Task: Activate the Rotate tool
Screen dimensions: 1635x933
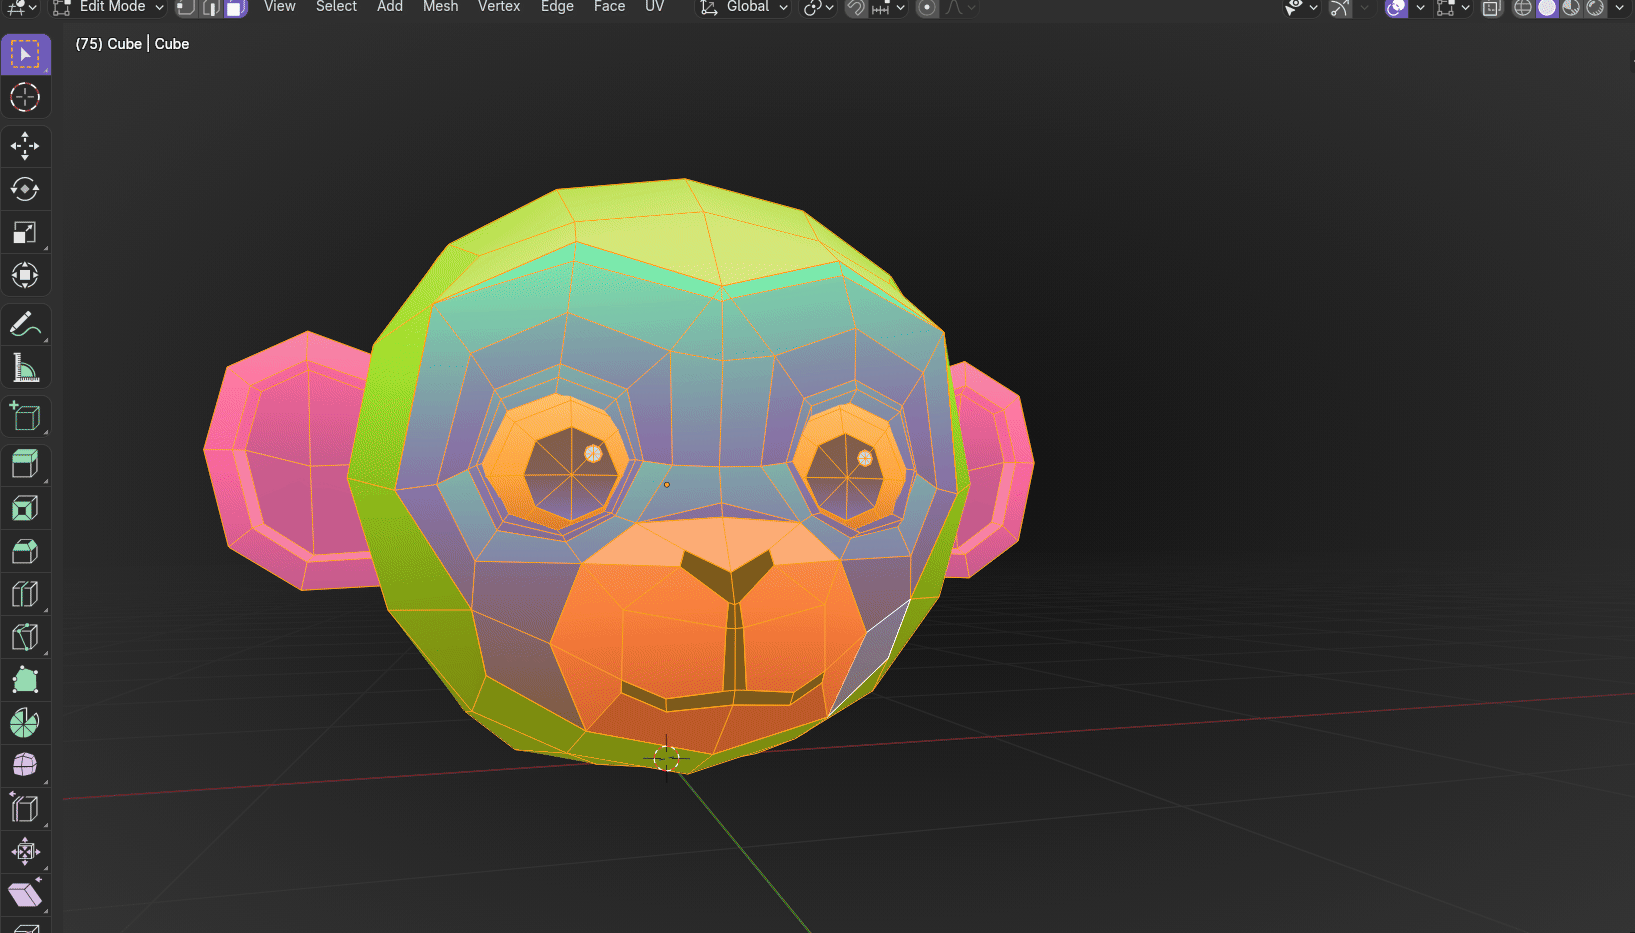Action: tap(25, 189)
